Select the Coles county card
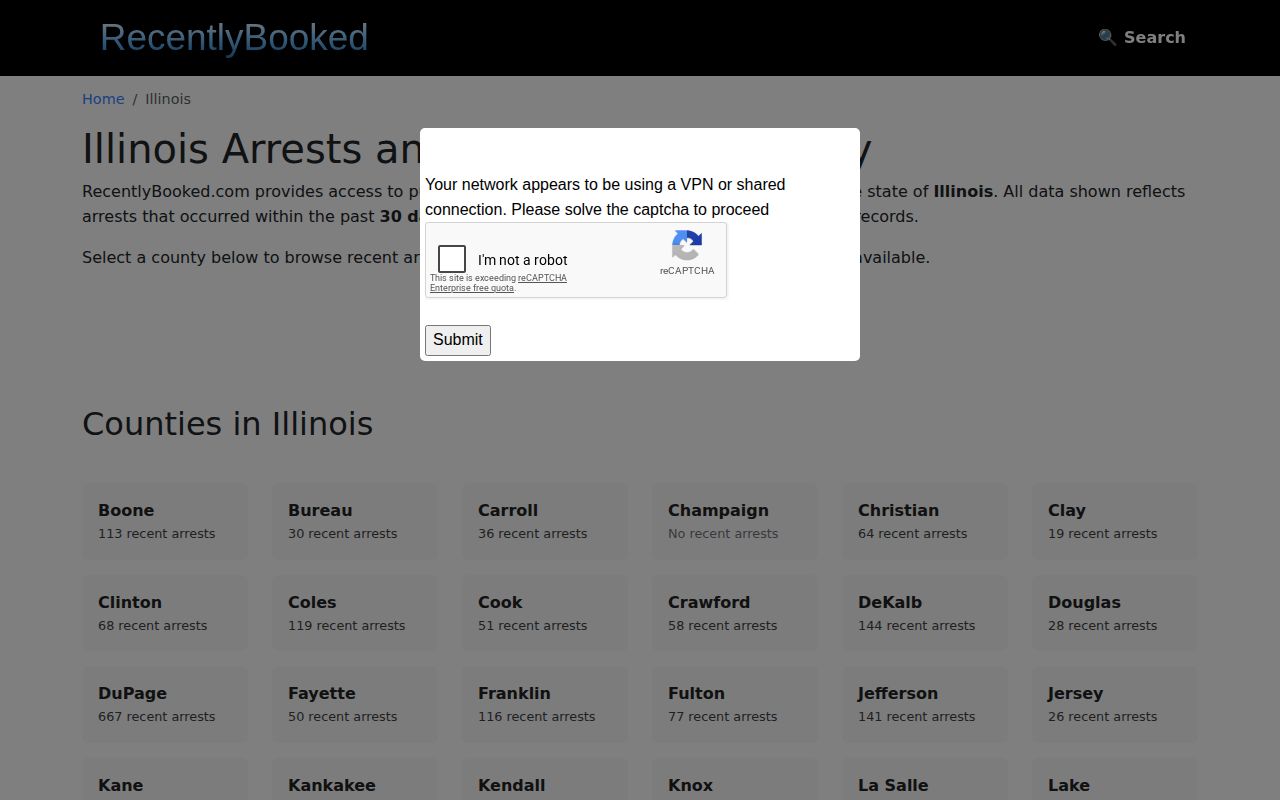Viewport: 1280px width, 800px height. click(x=355, y=613)
